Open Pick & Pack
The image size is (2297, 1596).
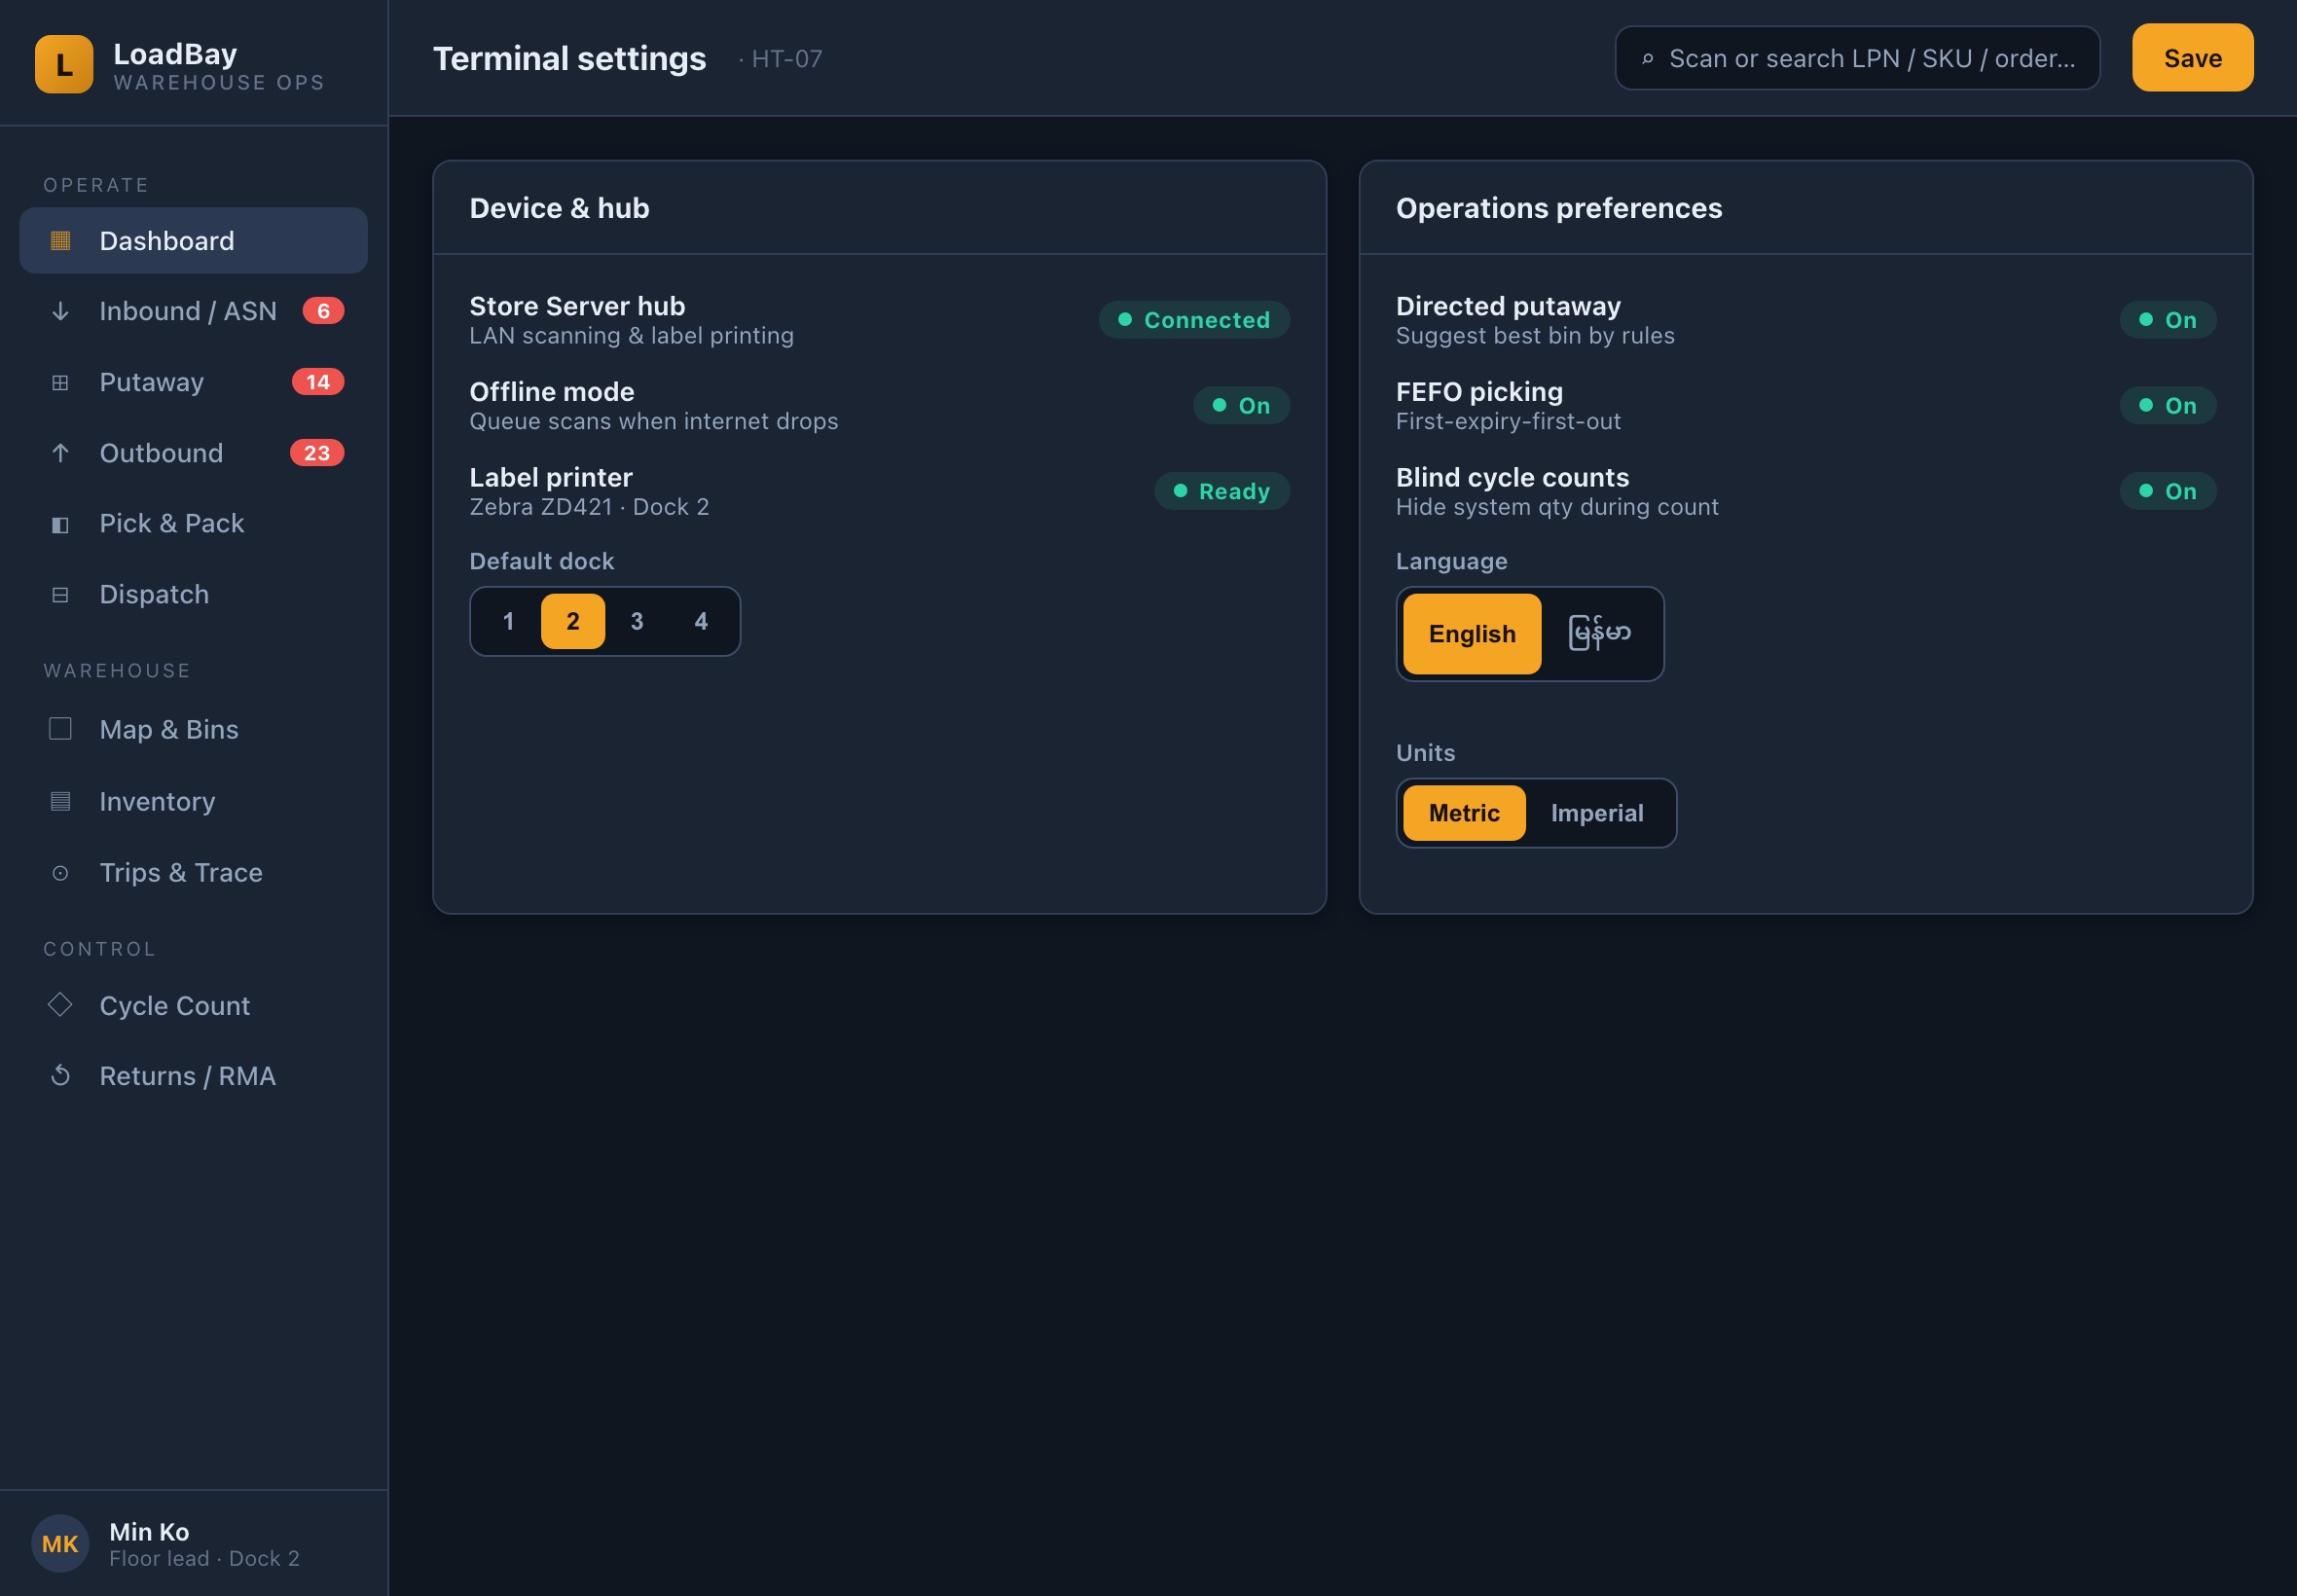[x=194, y=524]
